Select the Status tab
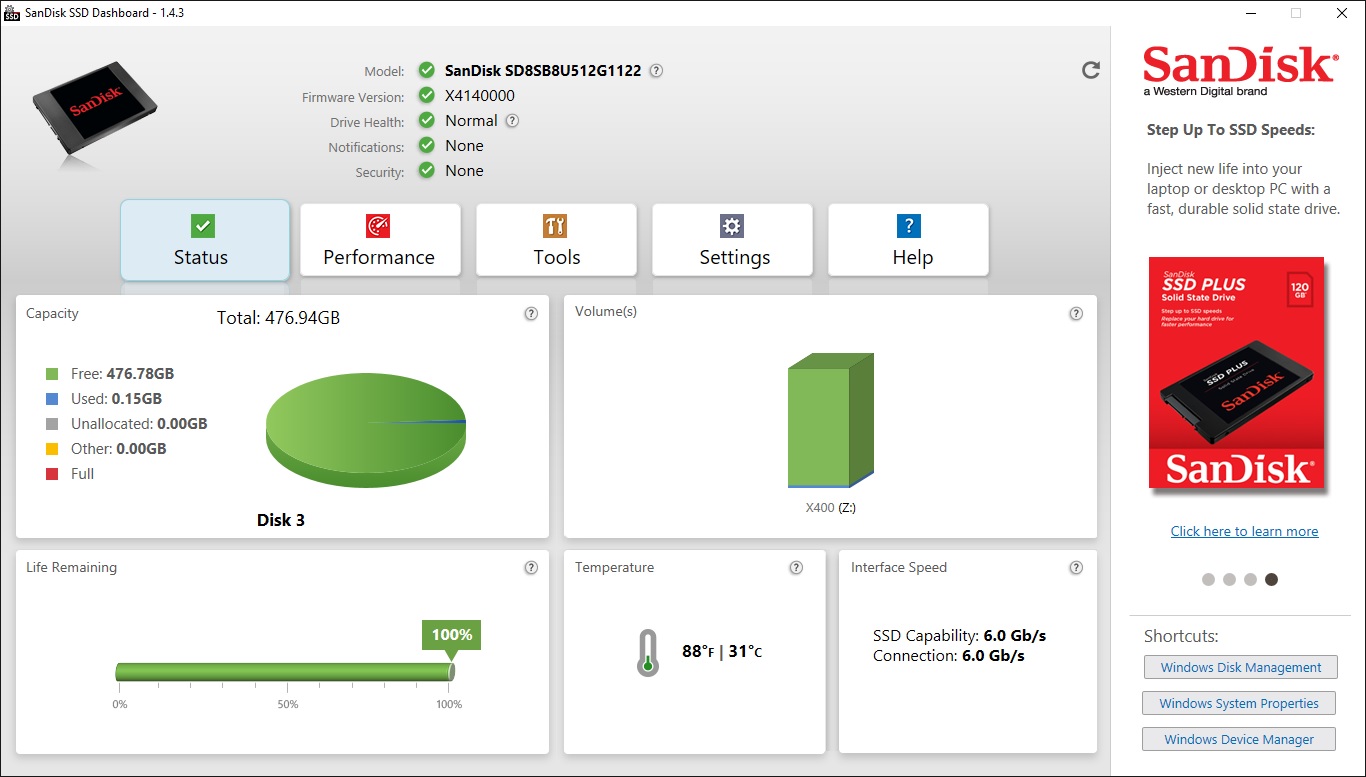Viewport: 1366px width, 777px height. tap(205, 240)
